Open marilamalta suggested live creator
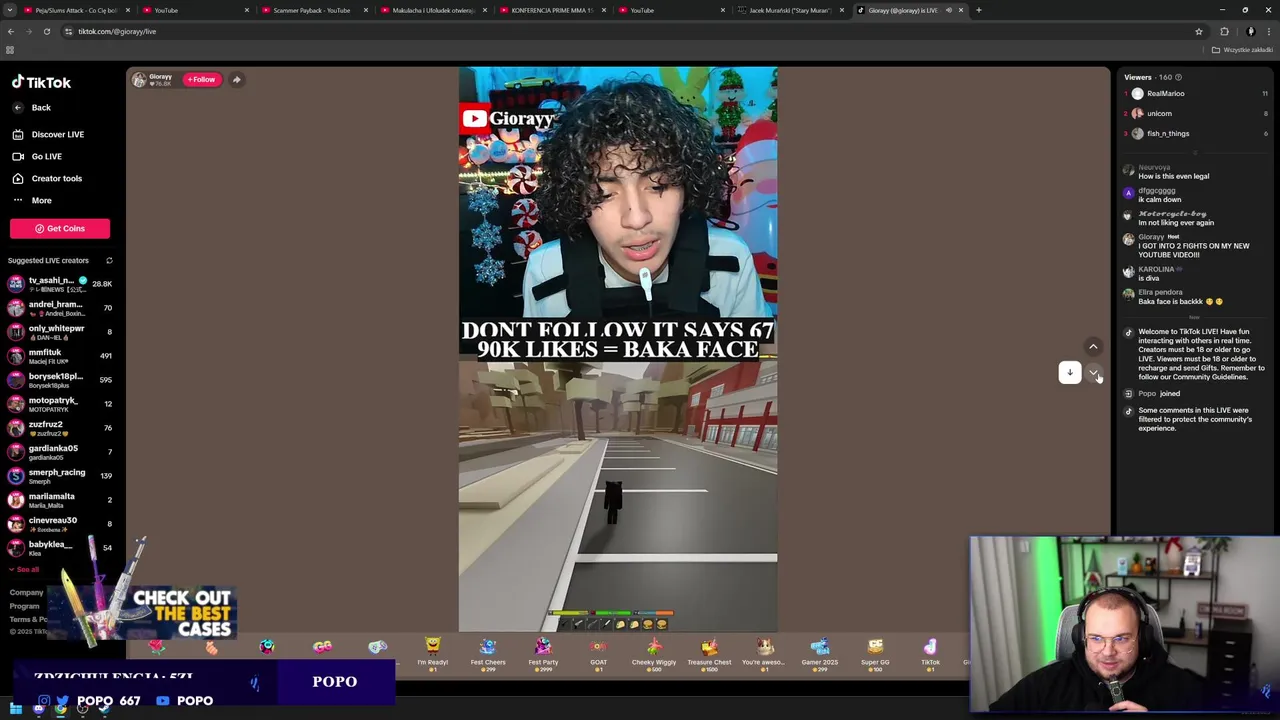This screenshot has width=1280, height=720. click(x=60, y=500)
